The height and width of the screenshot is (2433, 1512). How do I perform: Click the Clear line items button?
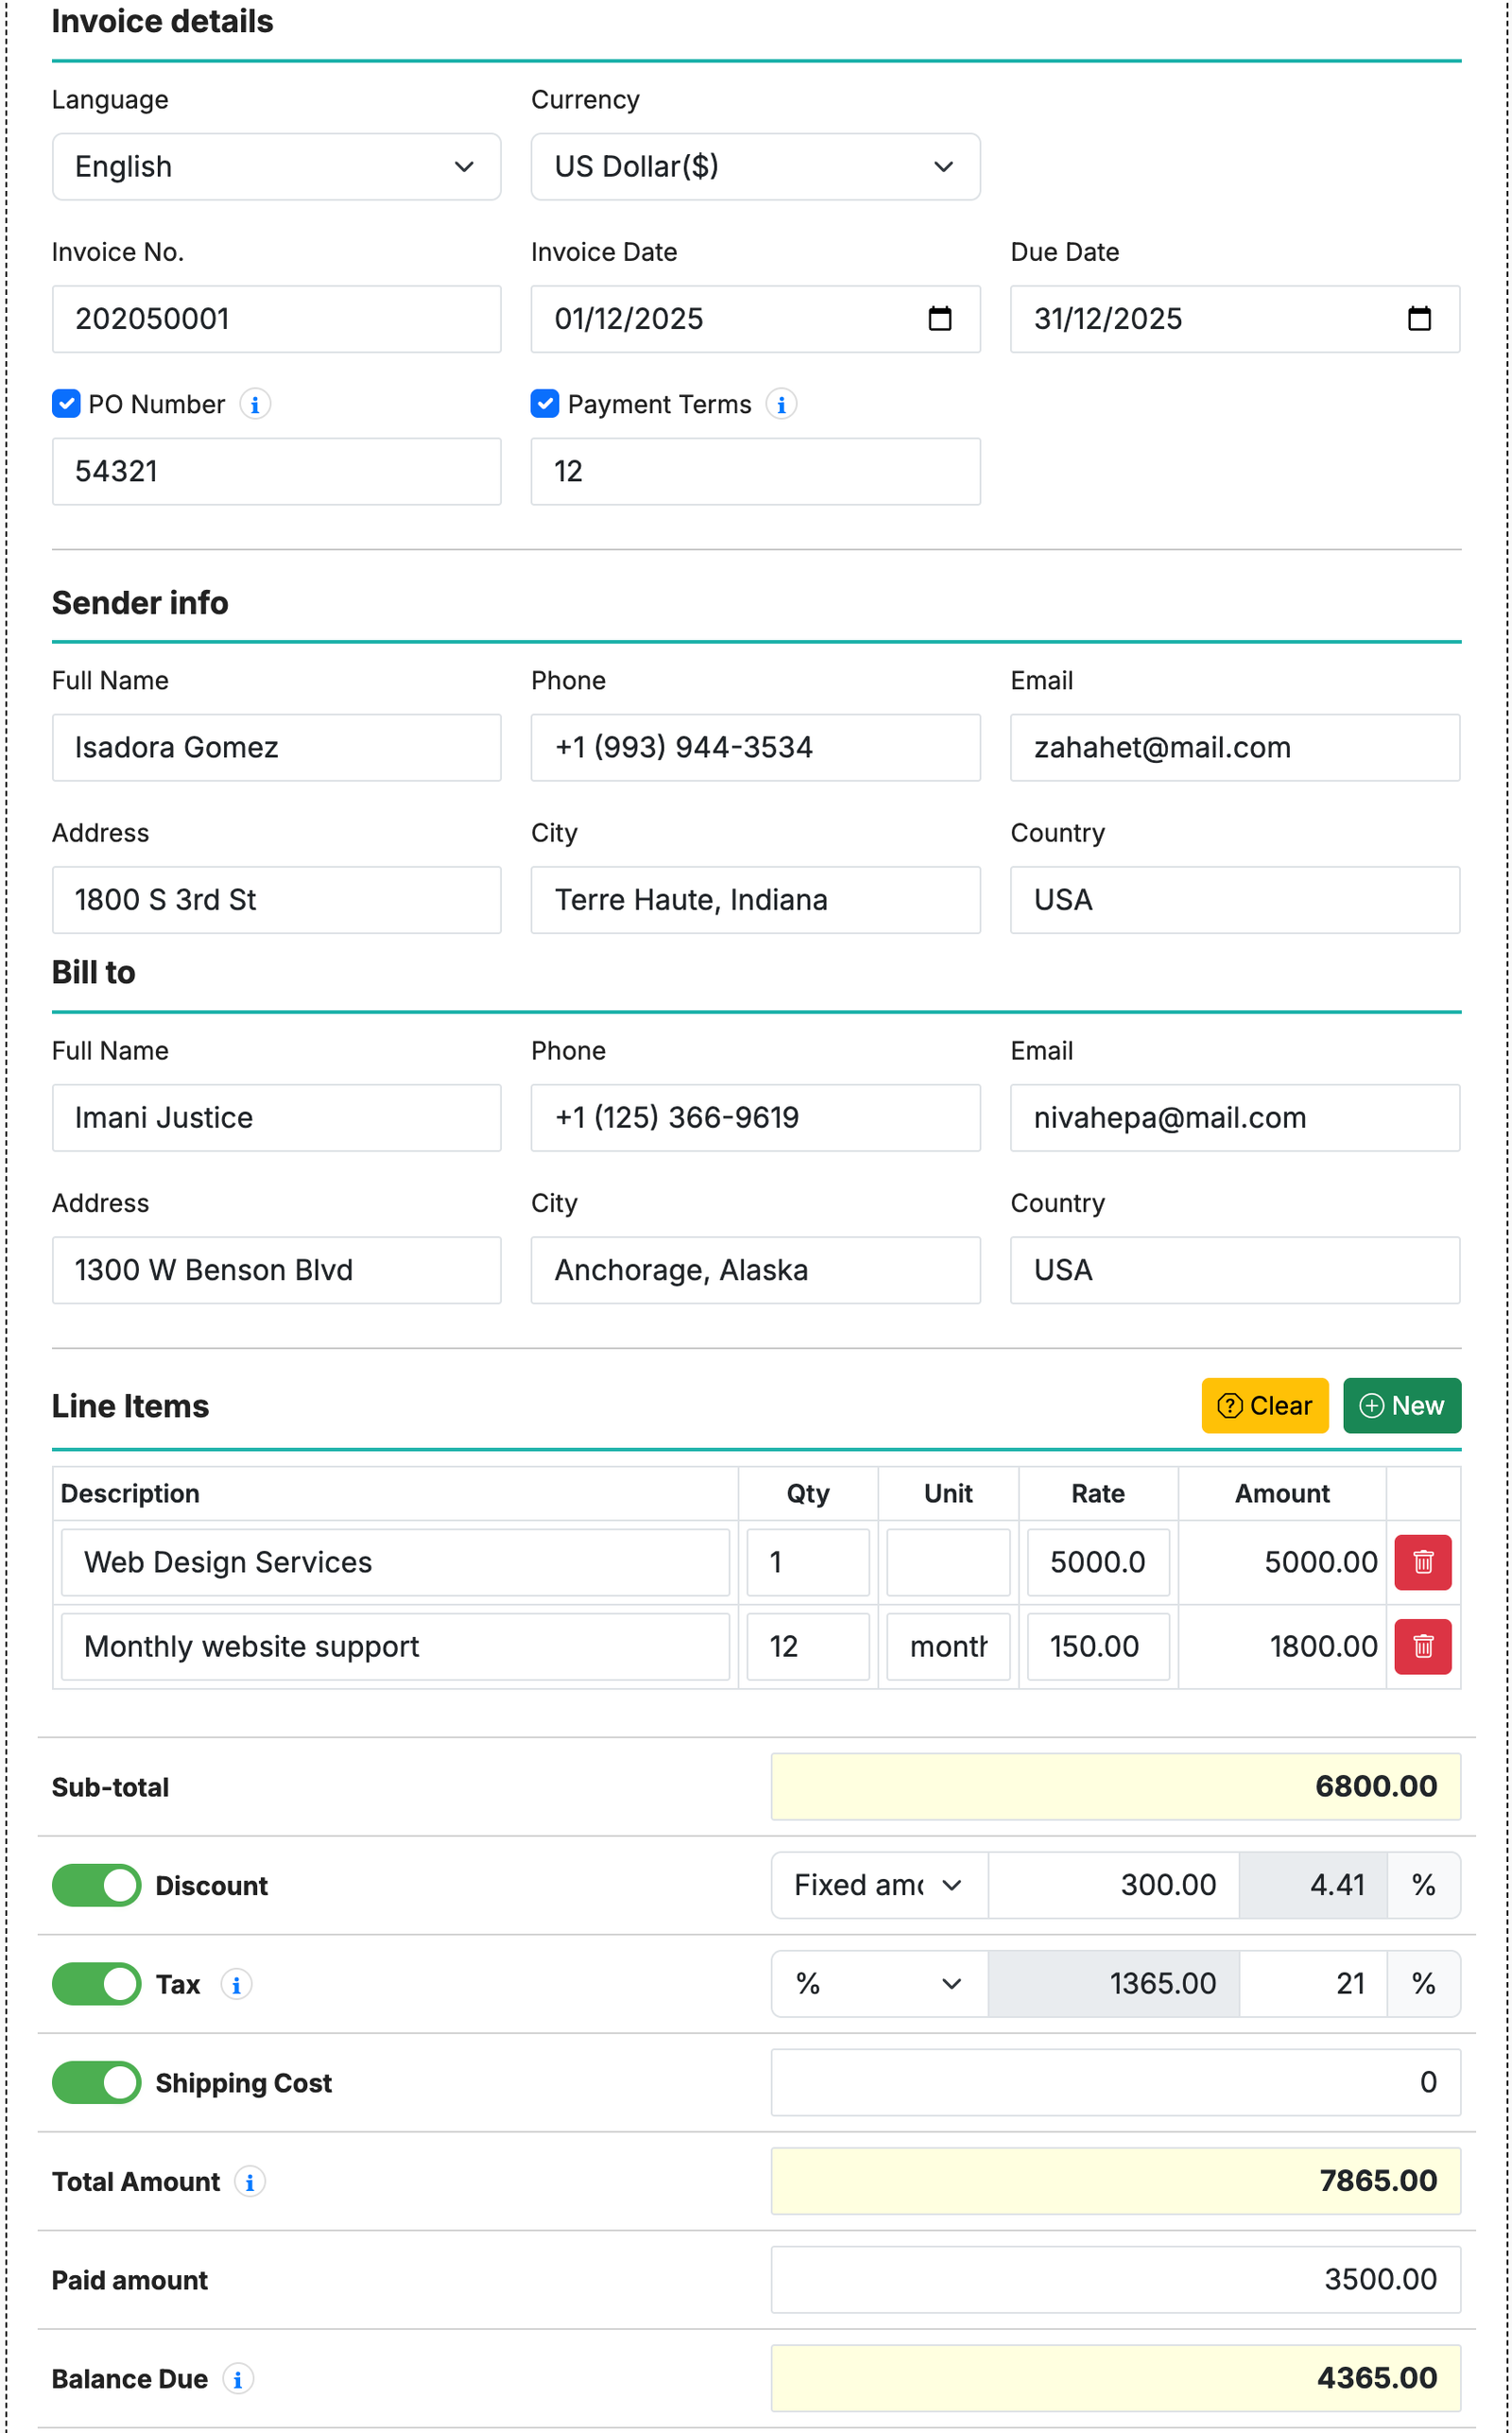1264,1405
